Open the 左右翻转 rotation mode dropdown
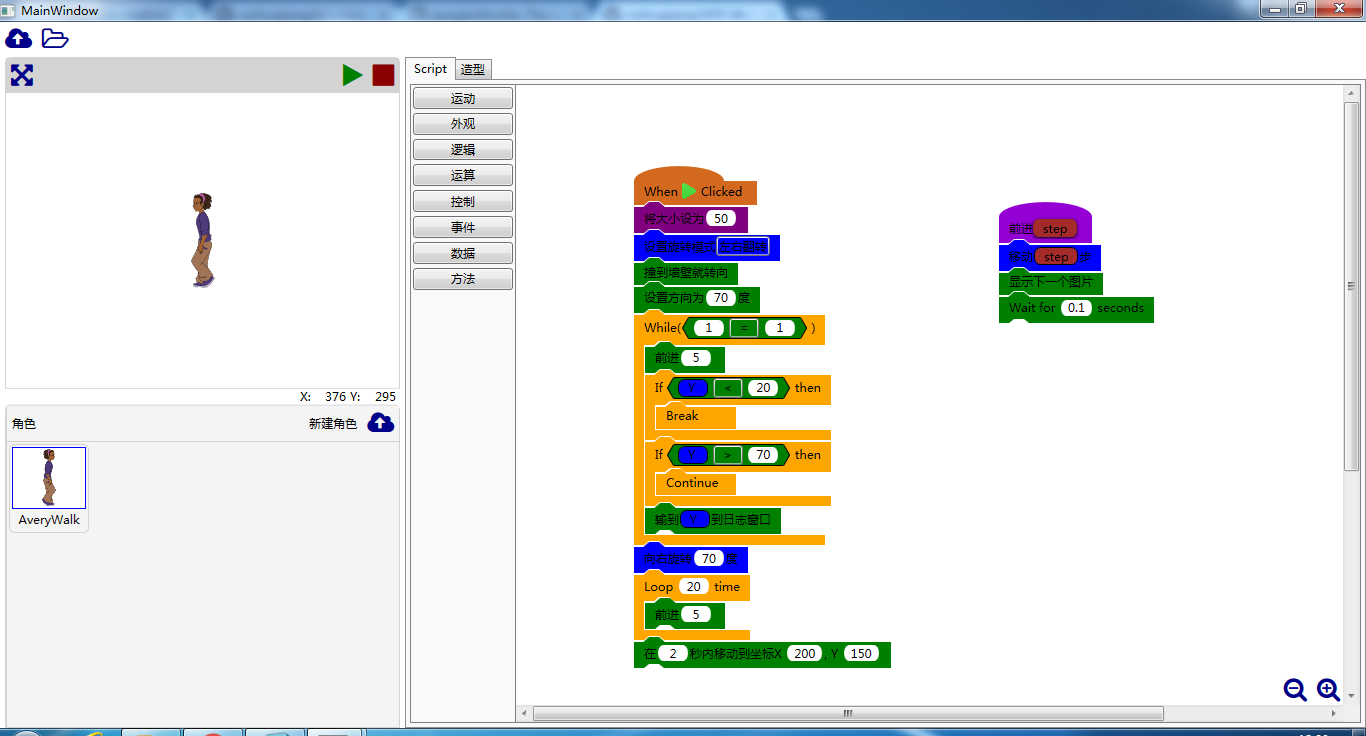1366x736 pixels. pyautogui.click(x=743, y=247)
